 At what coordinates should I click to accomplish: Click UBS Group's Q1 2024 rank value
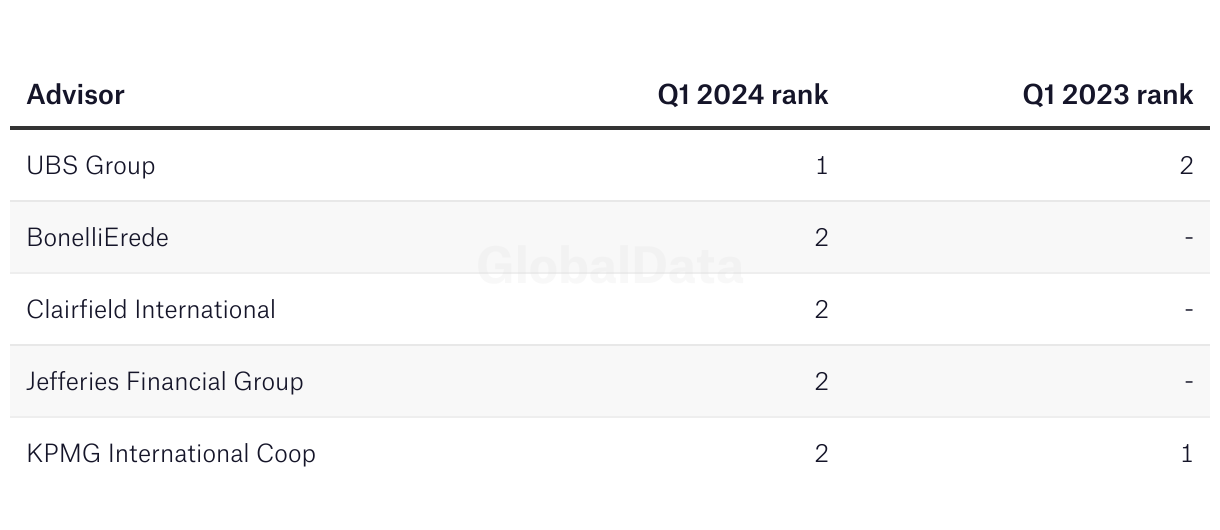coord(822,165)
